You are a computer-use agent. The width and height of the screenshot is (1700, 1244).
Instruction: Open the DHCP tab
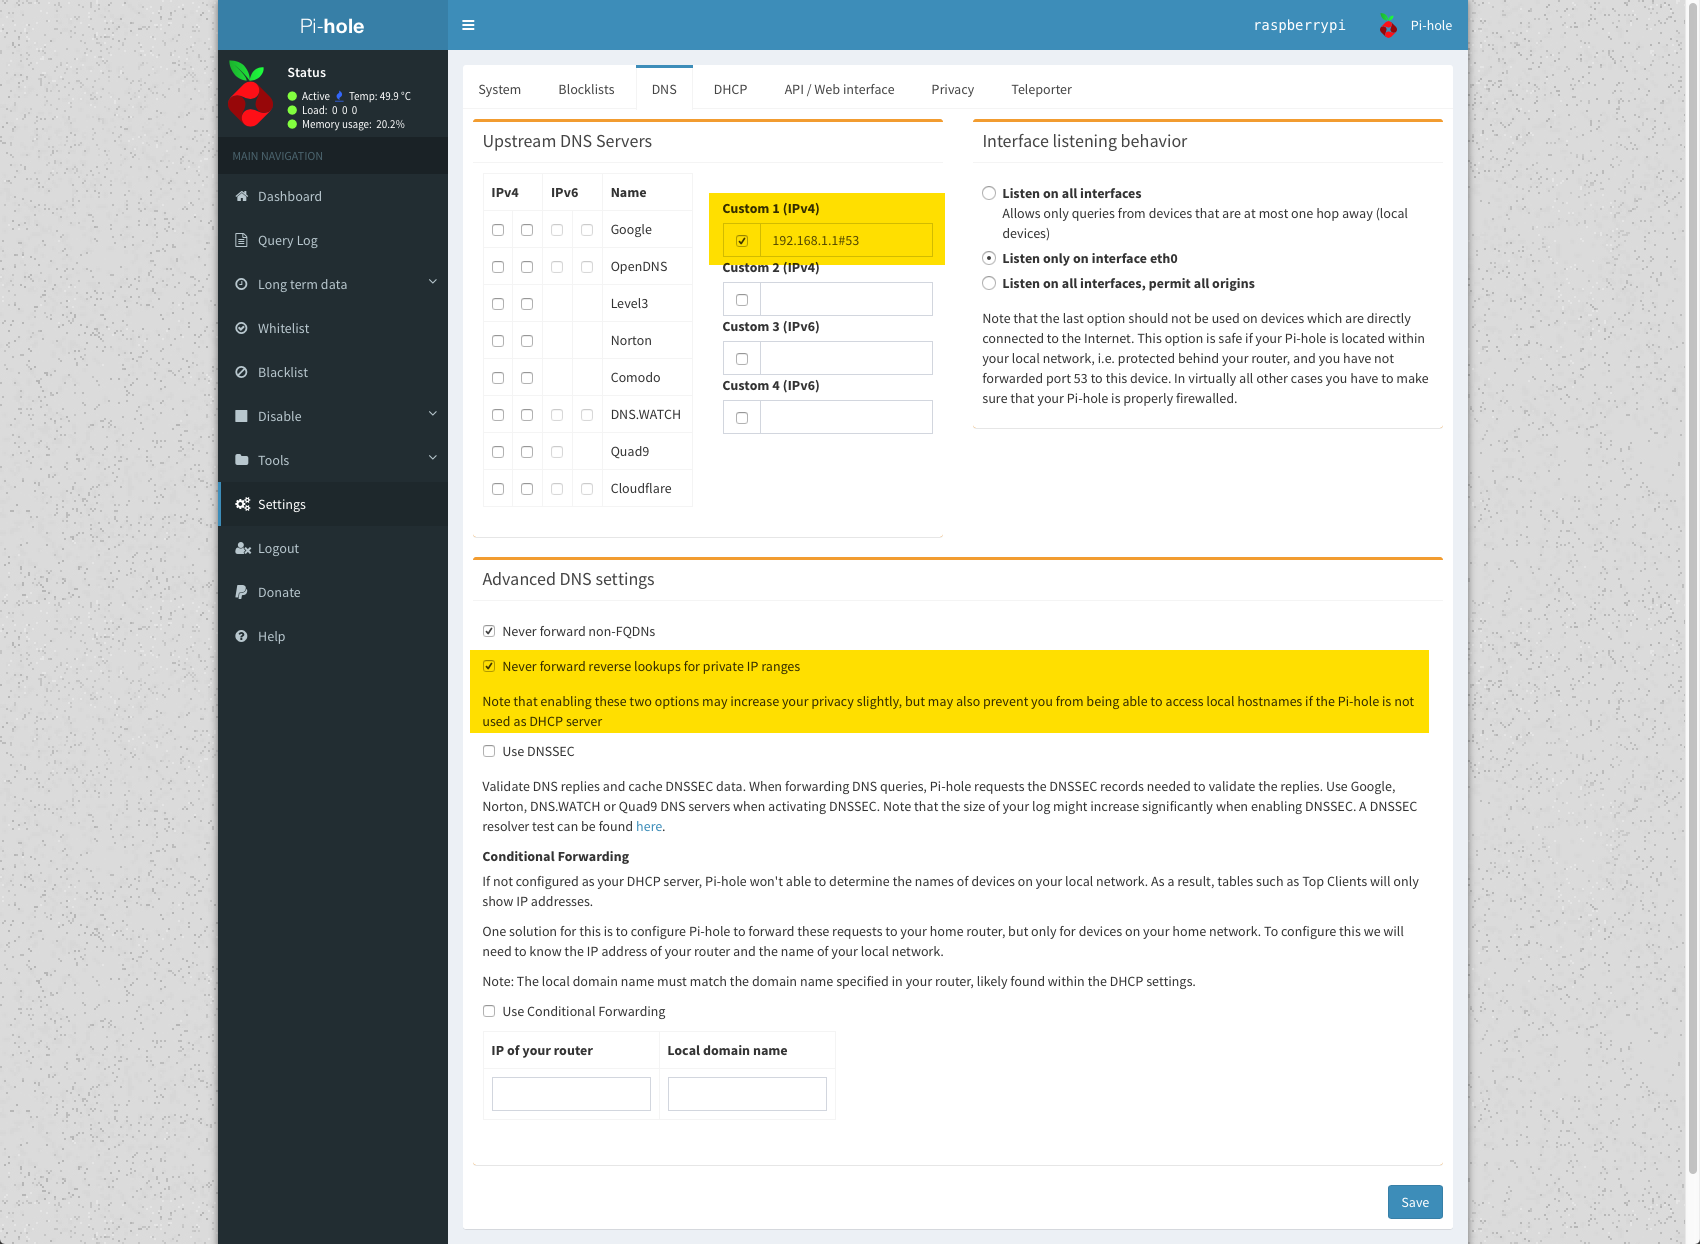(731, 89)
